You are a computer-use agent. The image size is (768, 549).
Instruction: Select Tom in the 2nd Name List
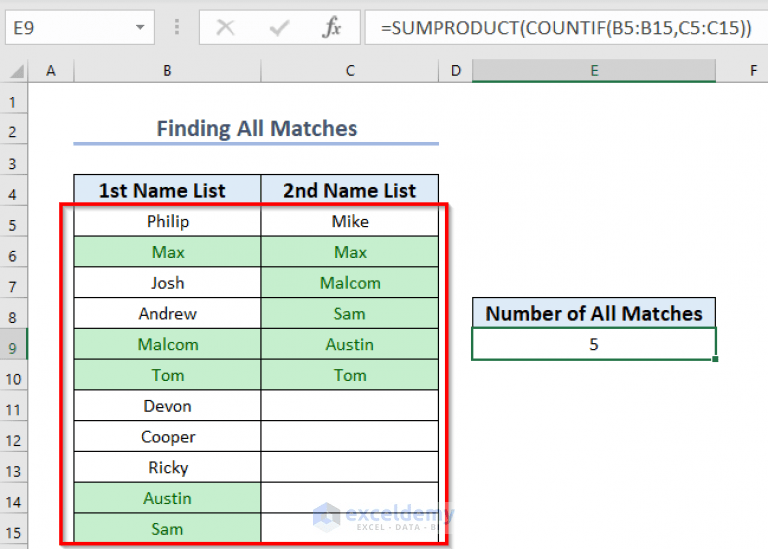click(x=350, y=375)
